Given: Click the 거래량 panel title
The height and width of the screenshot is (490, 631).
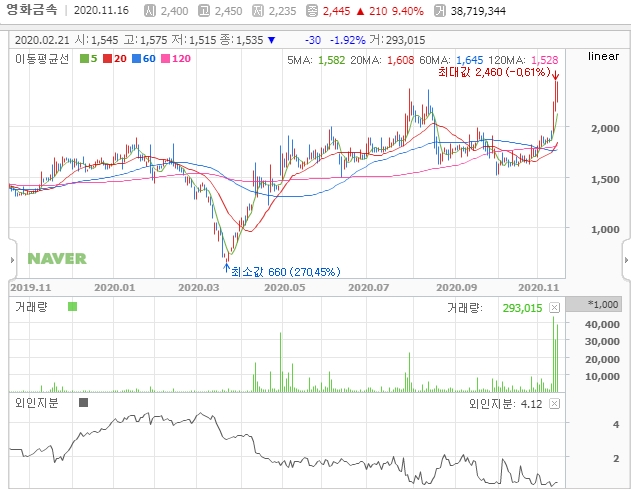Looking at the screenshot, I should coord(31,307).
